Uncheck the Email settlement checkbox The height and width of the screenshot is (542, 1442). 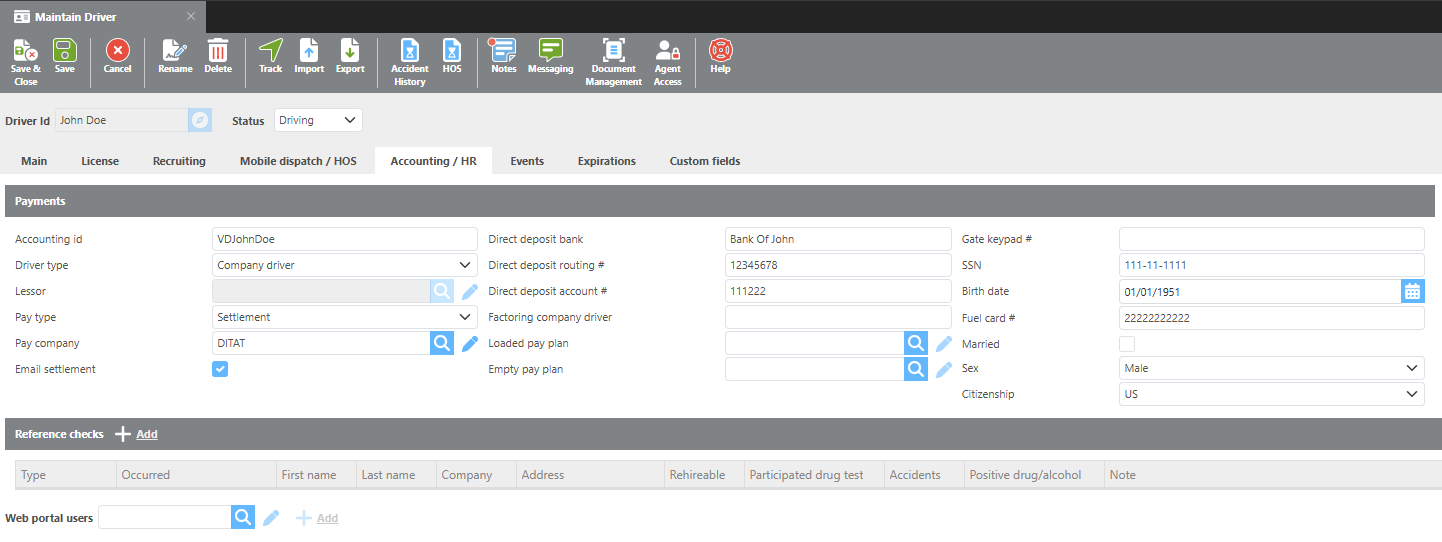(220, 369)
